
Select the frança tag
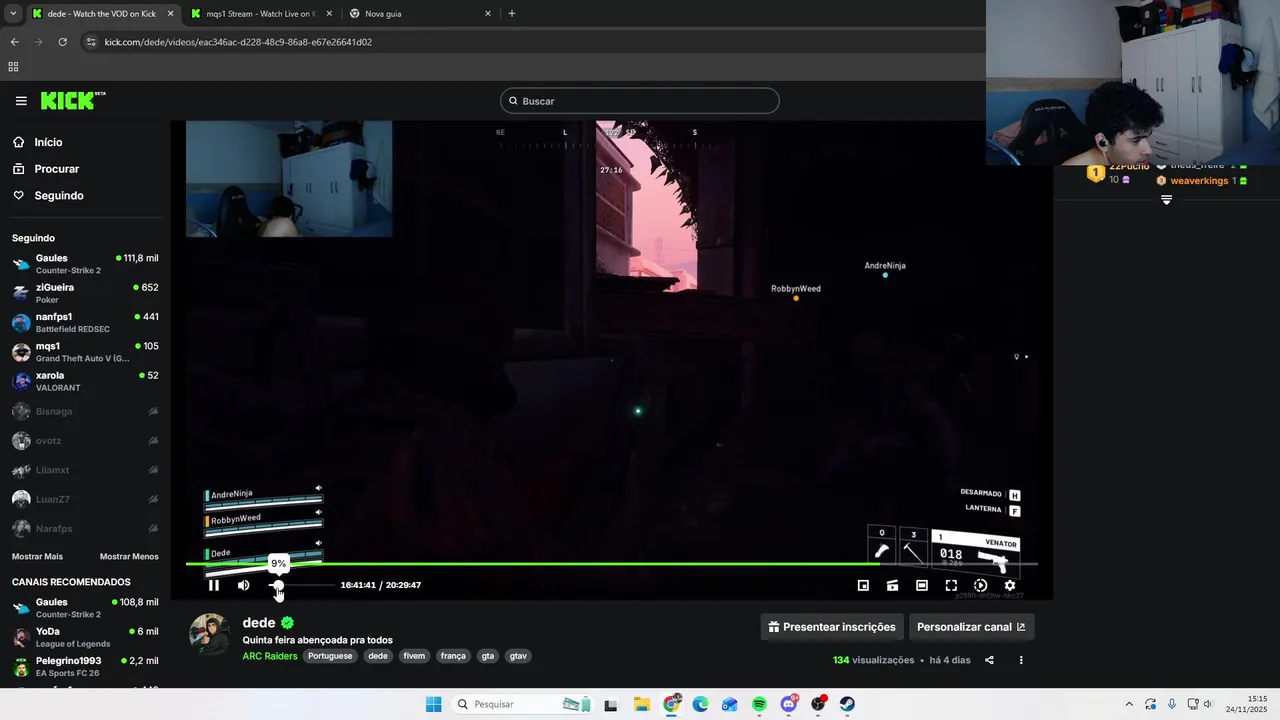453,656
